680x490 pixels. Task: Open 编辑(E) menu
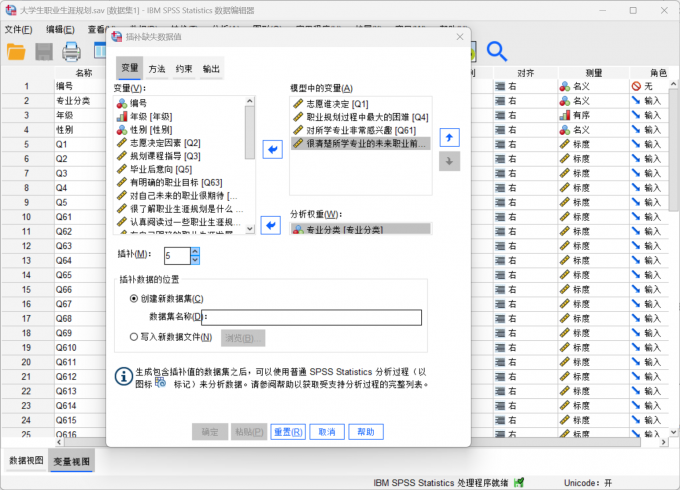60,29
